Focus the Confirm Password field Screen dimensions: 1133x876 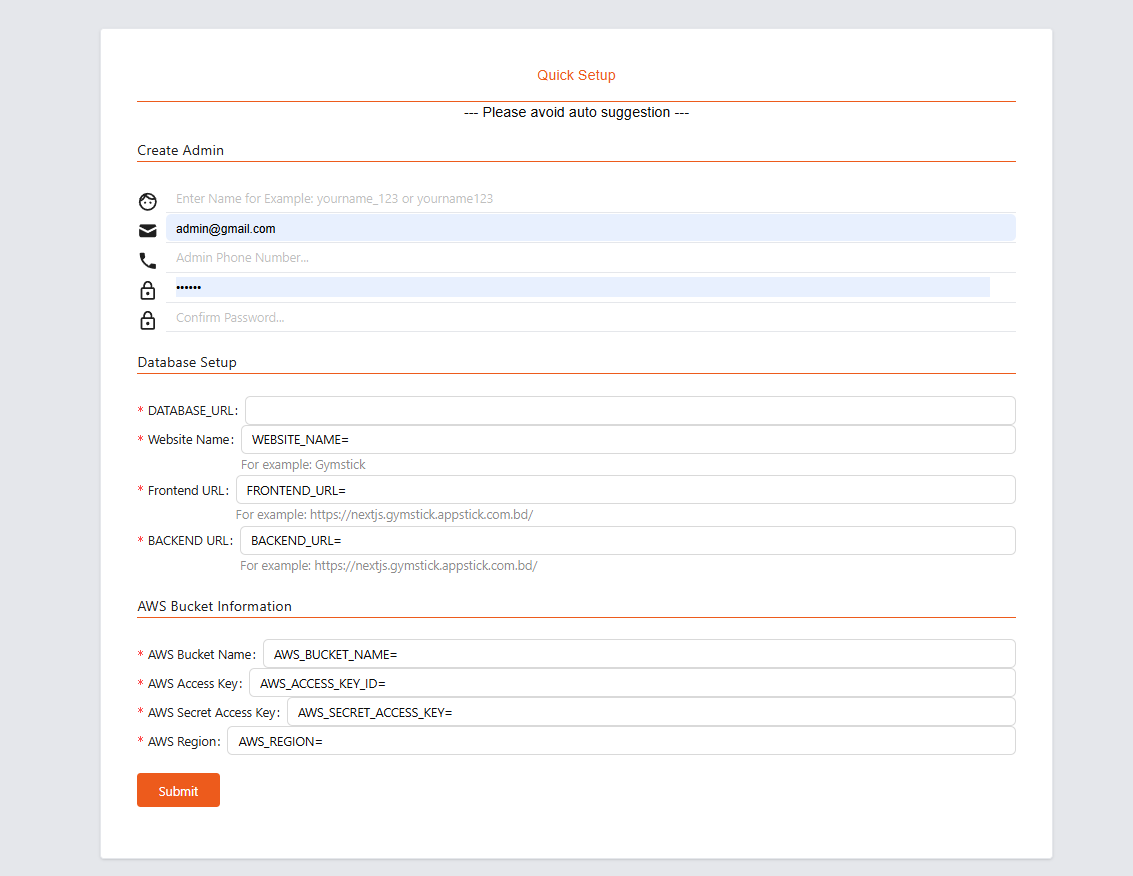(x=590, y=318)
